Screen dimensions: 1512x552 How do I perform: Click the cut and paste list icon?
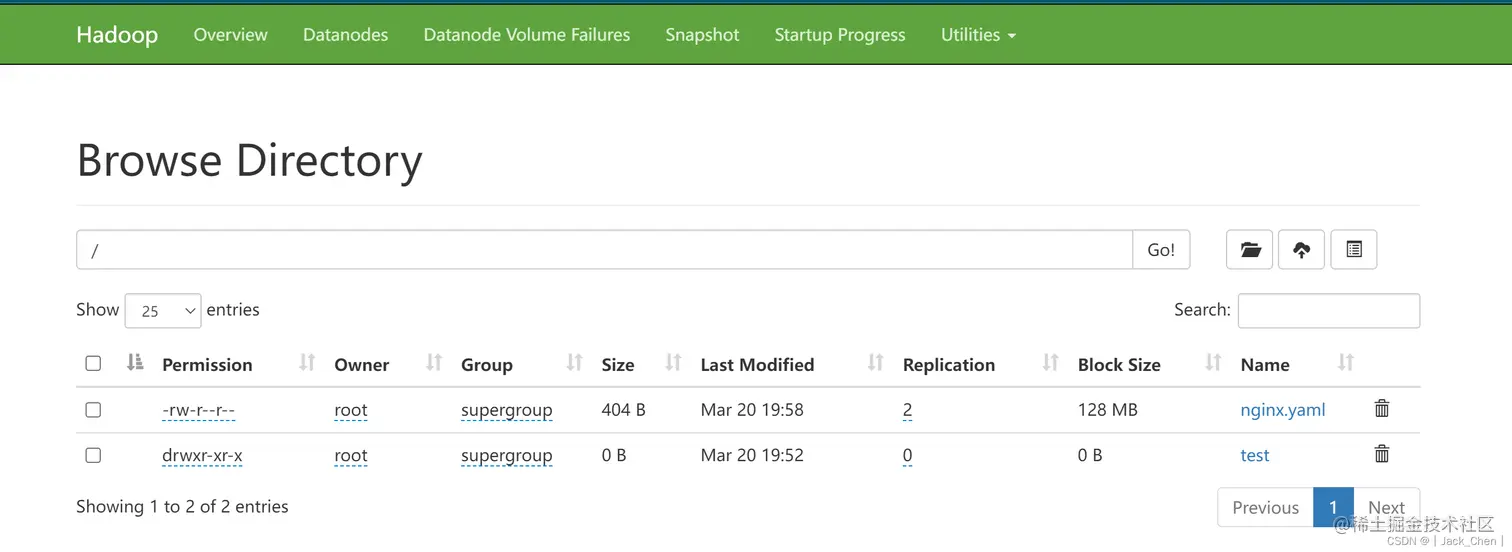[x=1354, y=250]
